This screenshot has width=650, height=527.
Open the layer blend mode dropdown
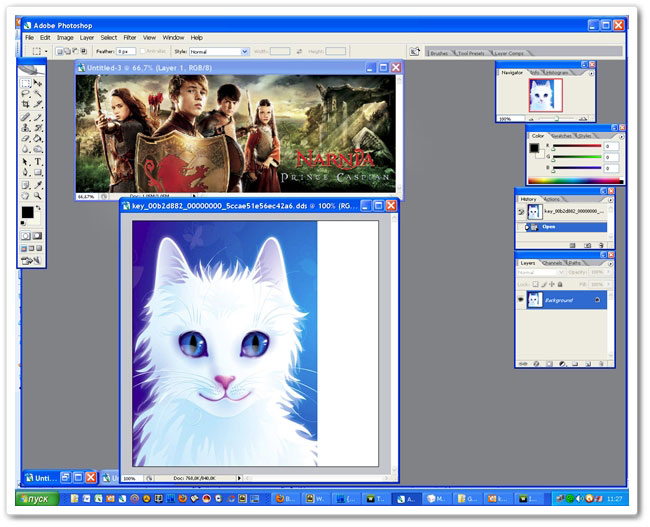tap(540, 272)
